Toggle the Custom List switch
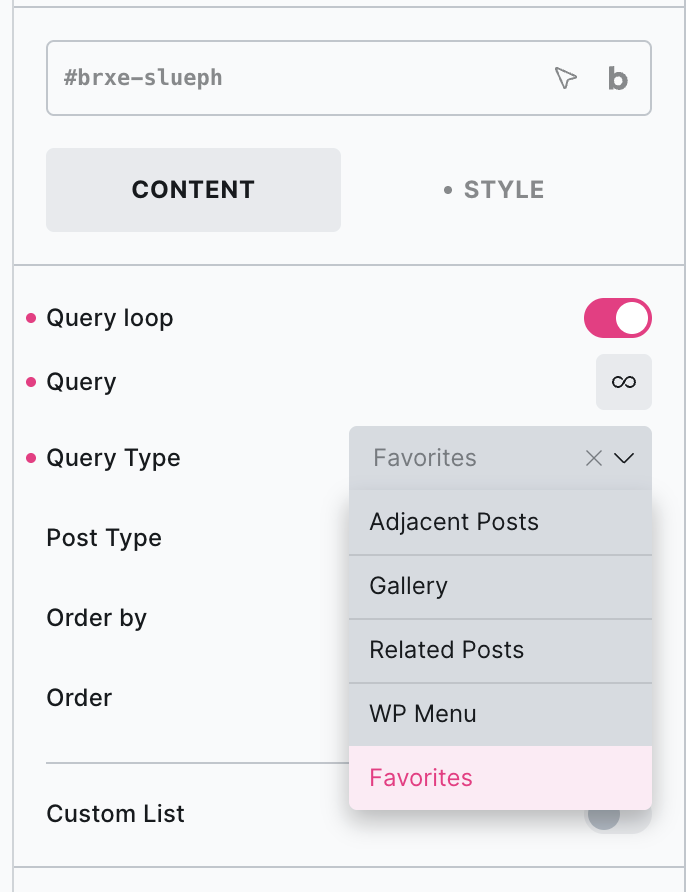The height and width of the screenshot is (892, 694). pos(616,815)
